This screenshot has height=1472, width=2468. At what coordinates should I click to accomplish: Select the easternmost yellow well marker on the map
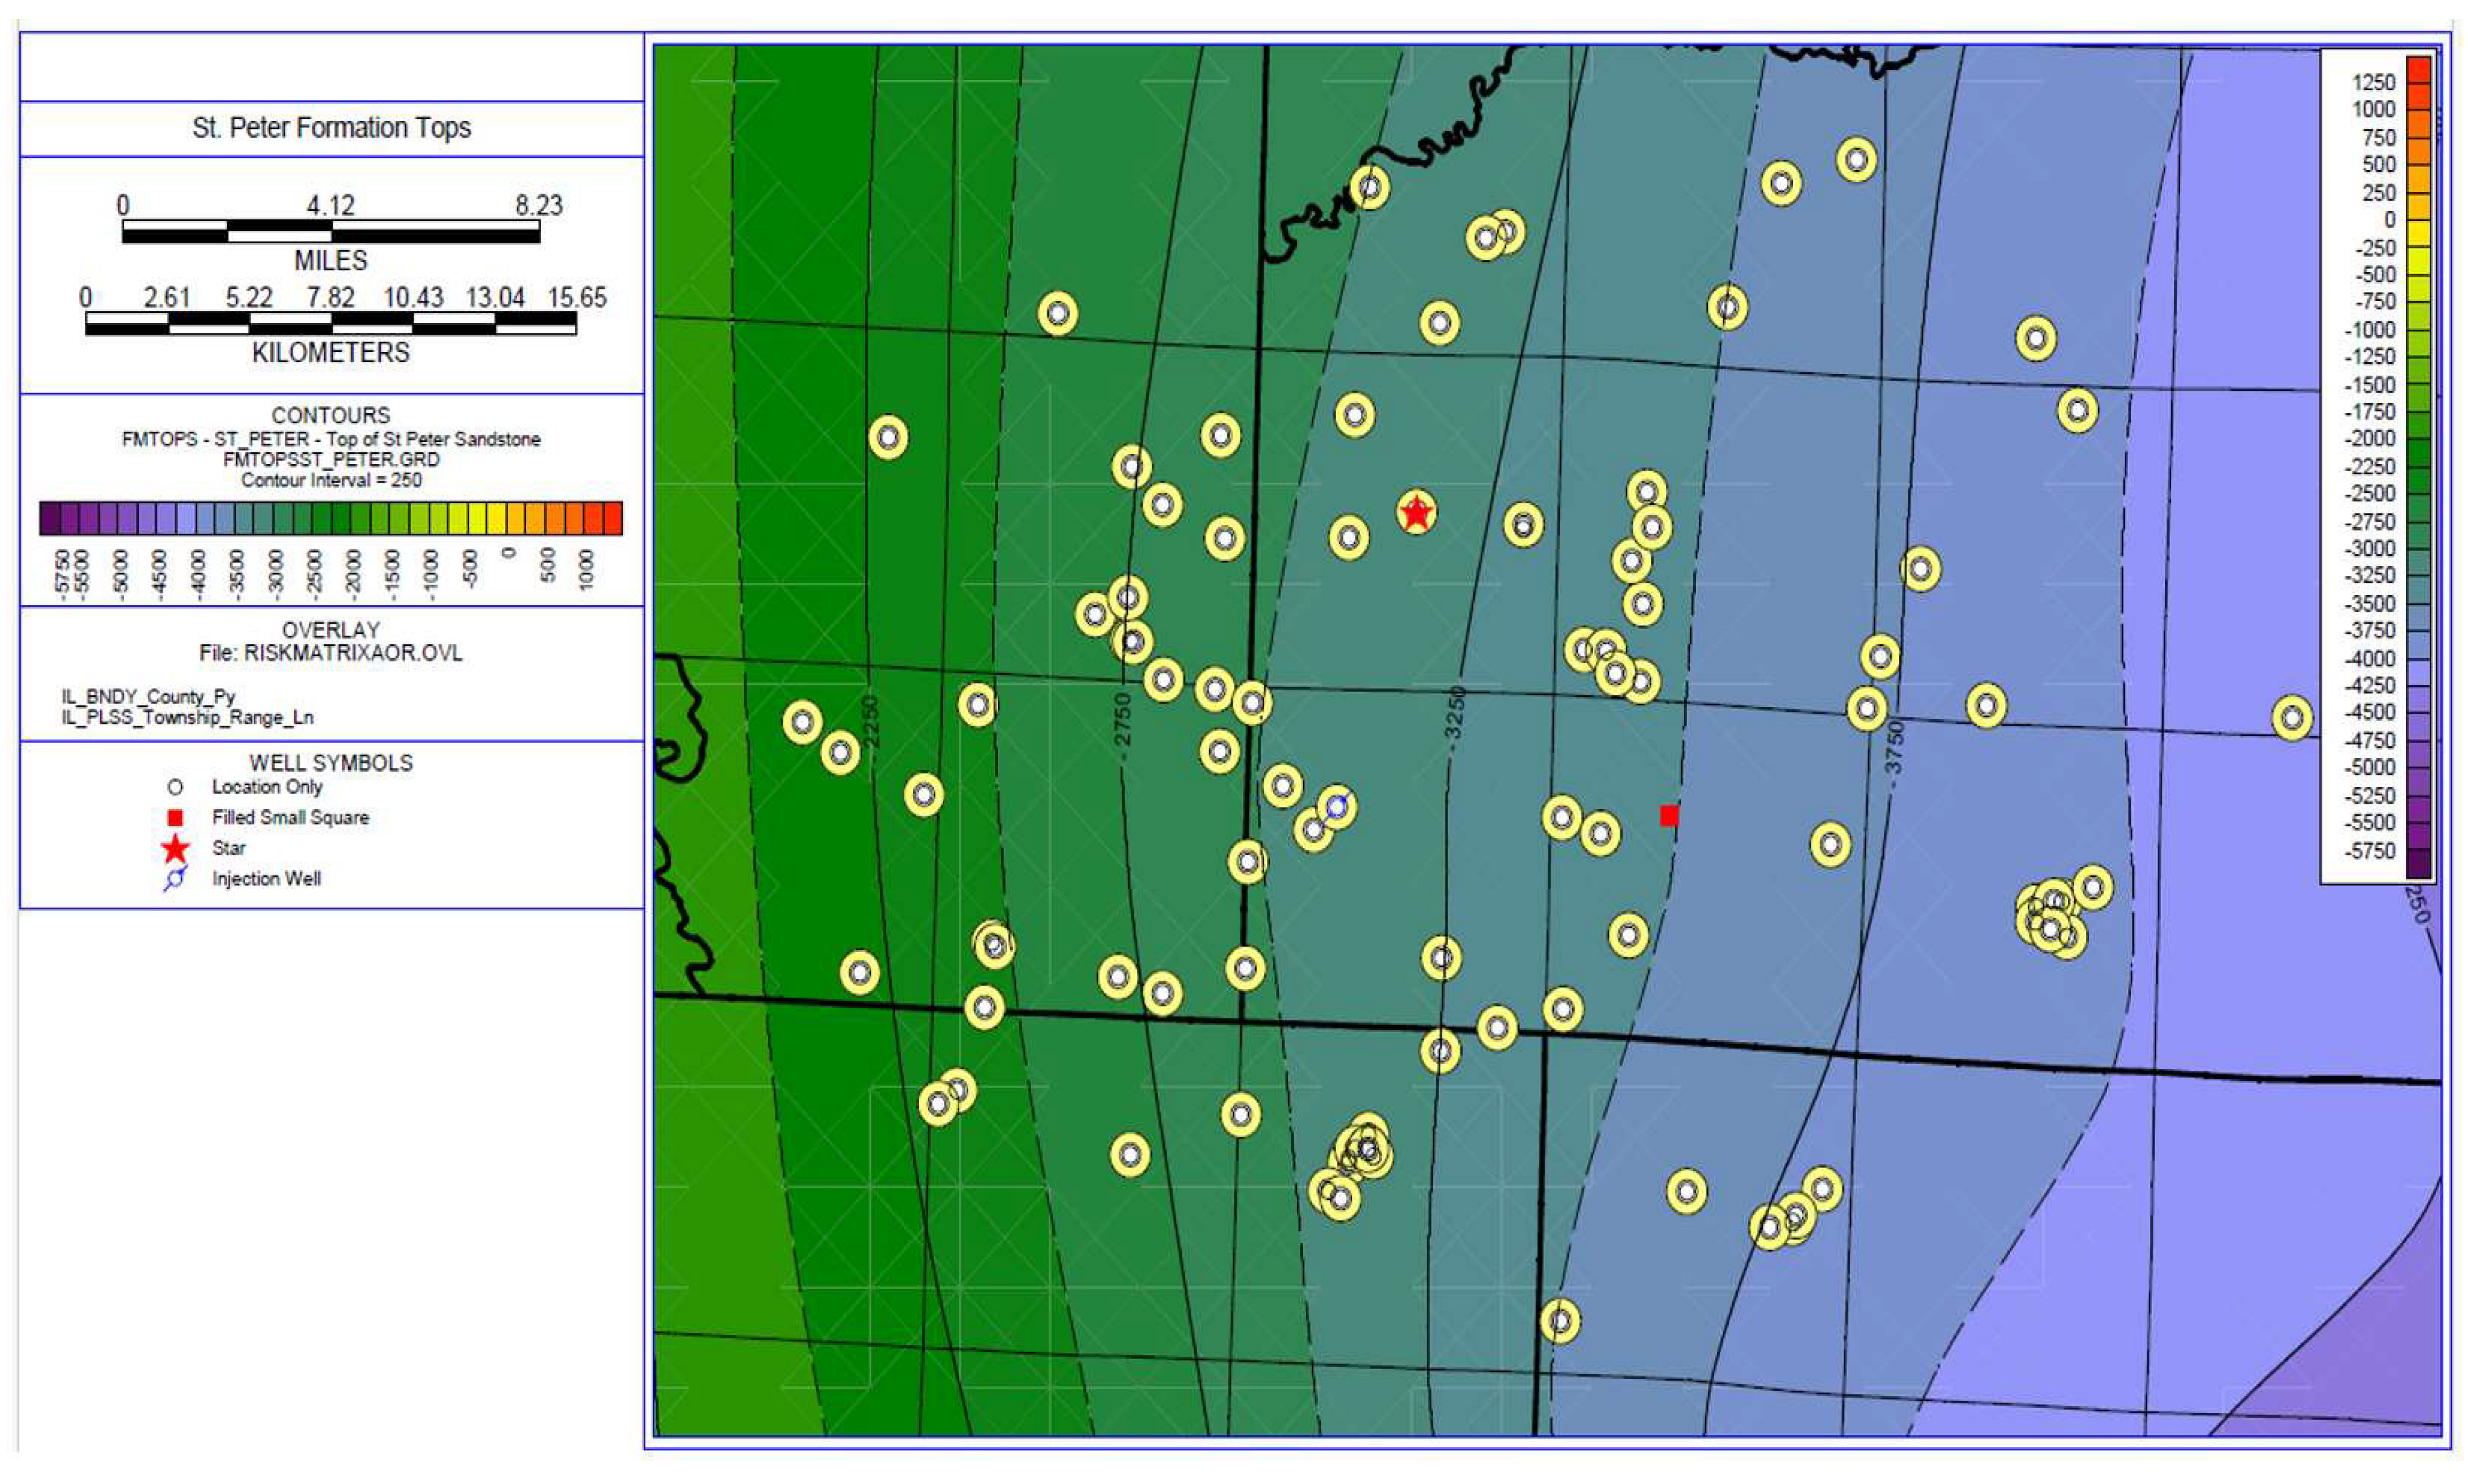[x=2291, y=717]
